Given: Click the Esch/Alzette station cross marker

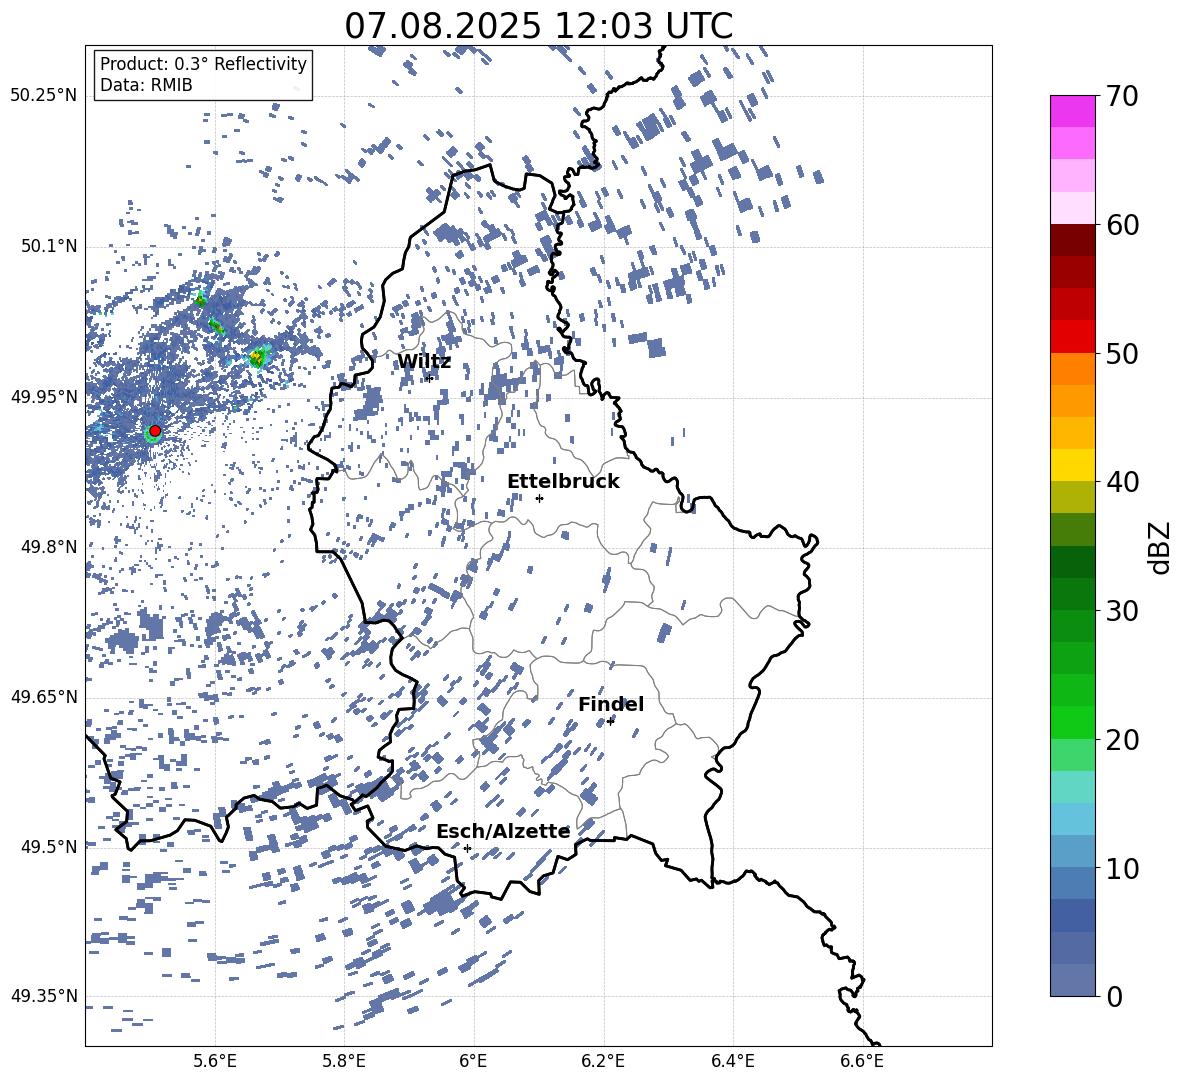Looking at the screenshot, I should point(467,848).
